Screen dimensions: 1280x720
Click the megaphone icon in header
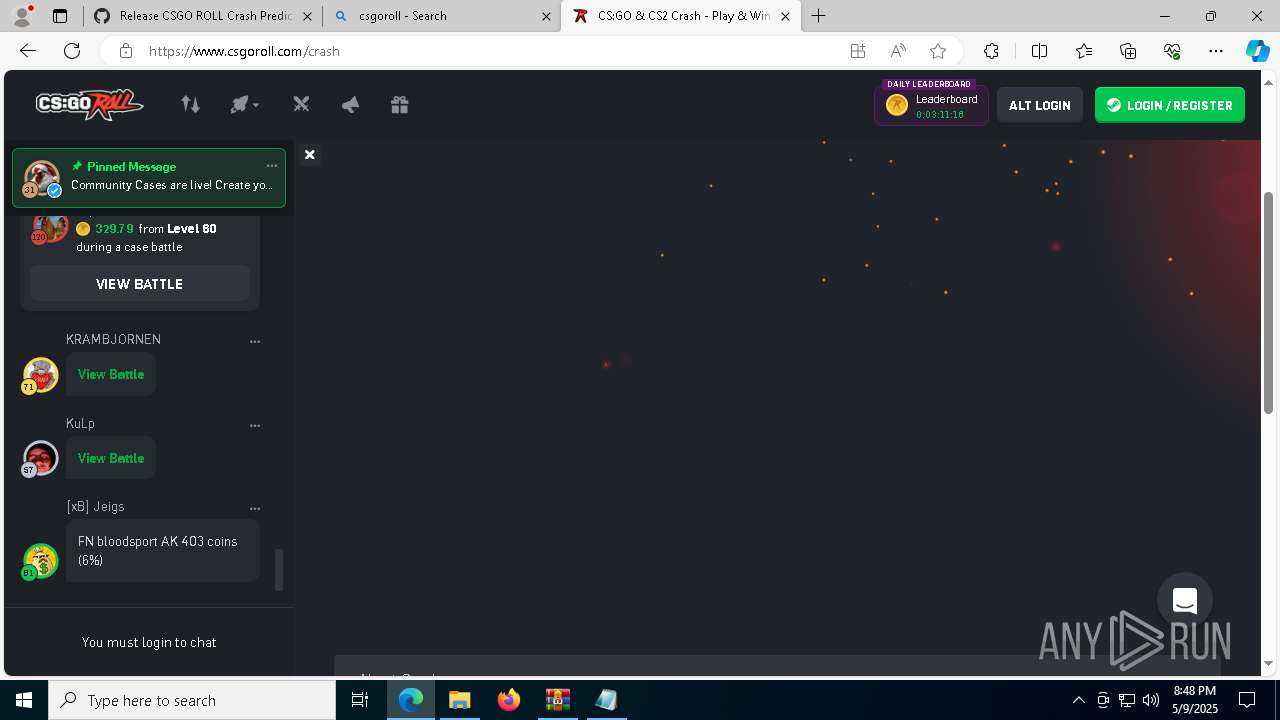350,104
